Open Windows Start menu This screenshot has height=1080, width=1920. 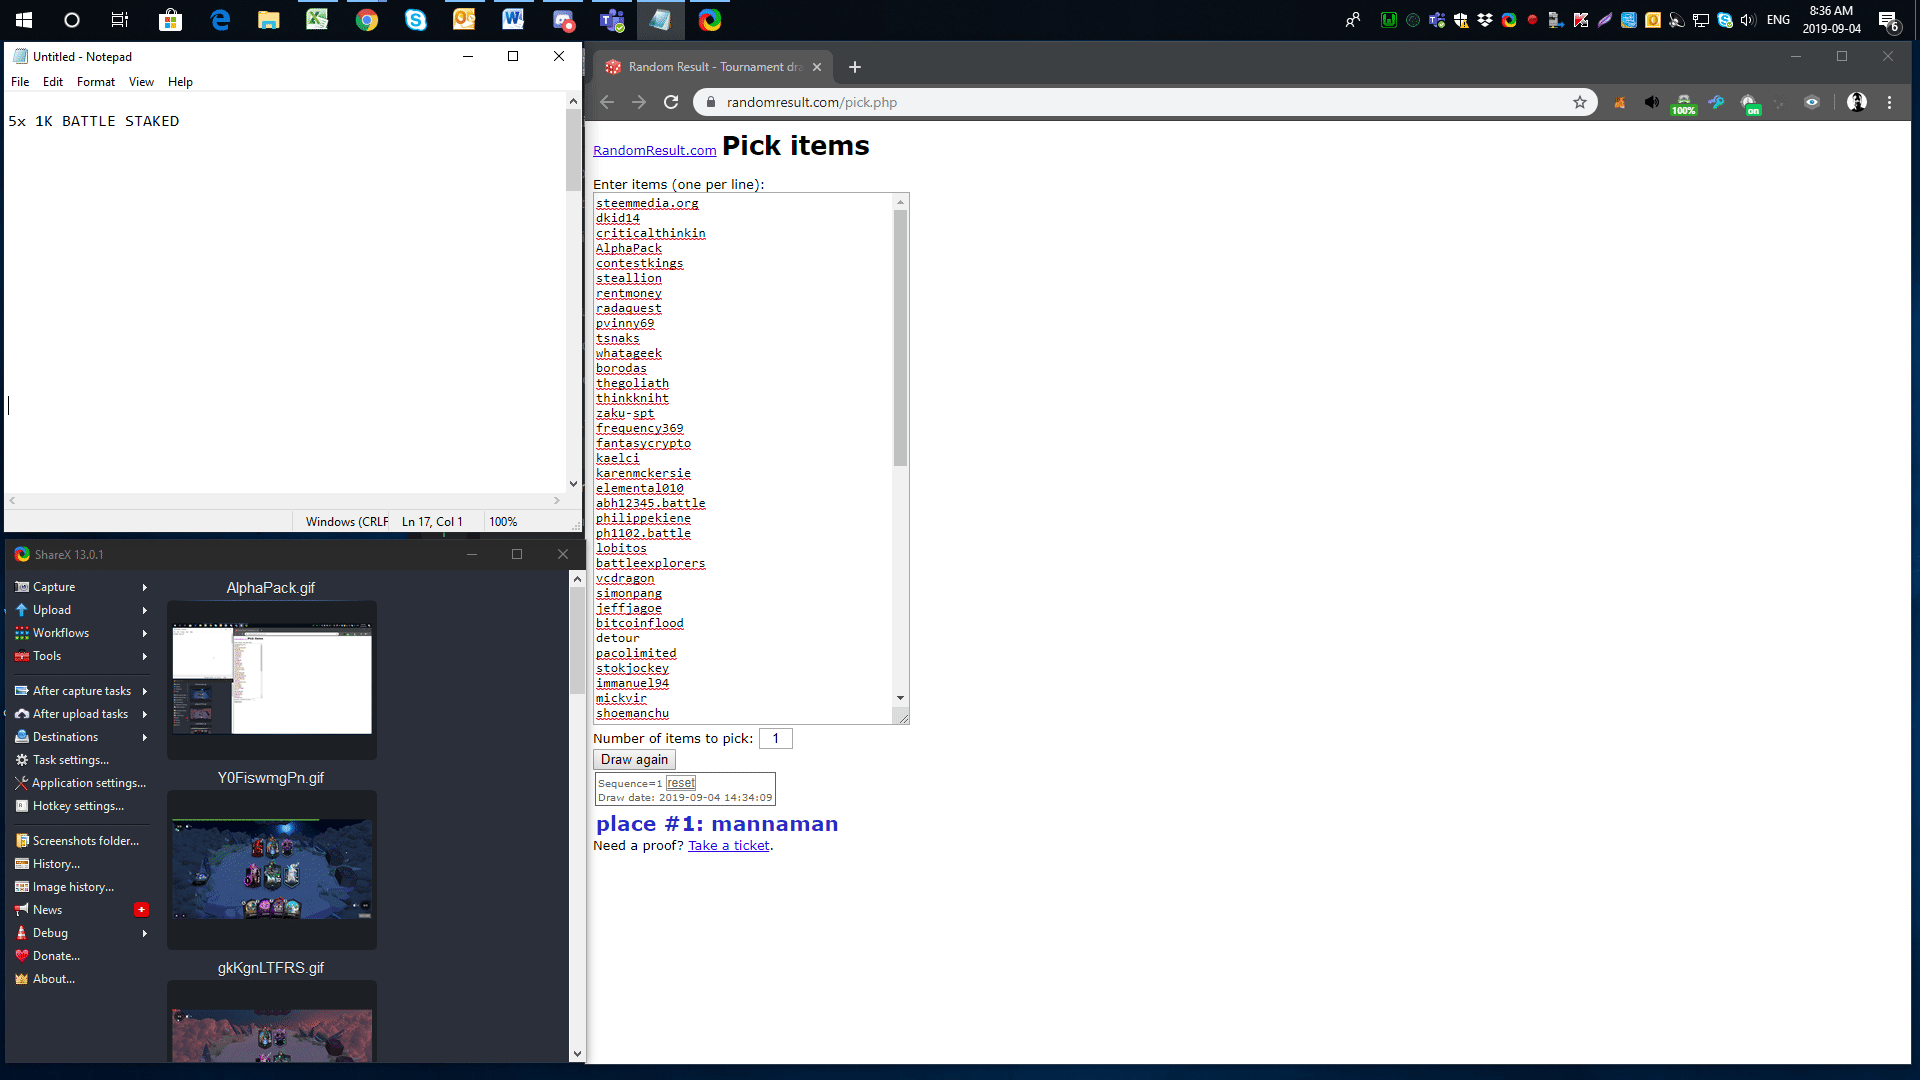click(24, 20)
